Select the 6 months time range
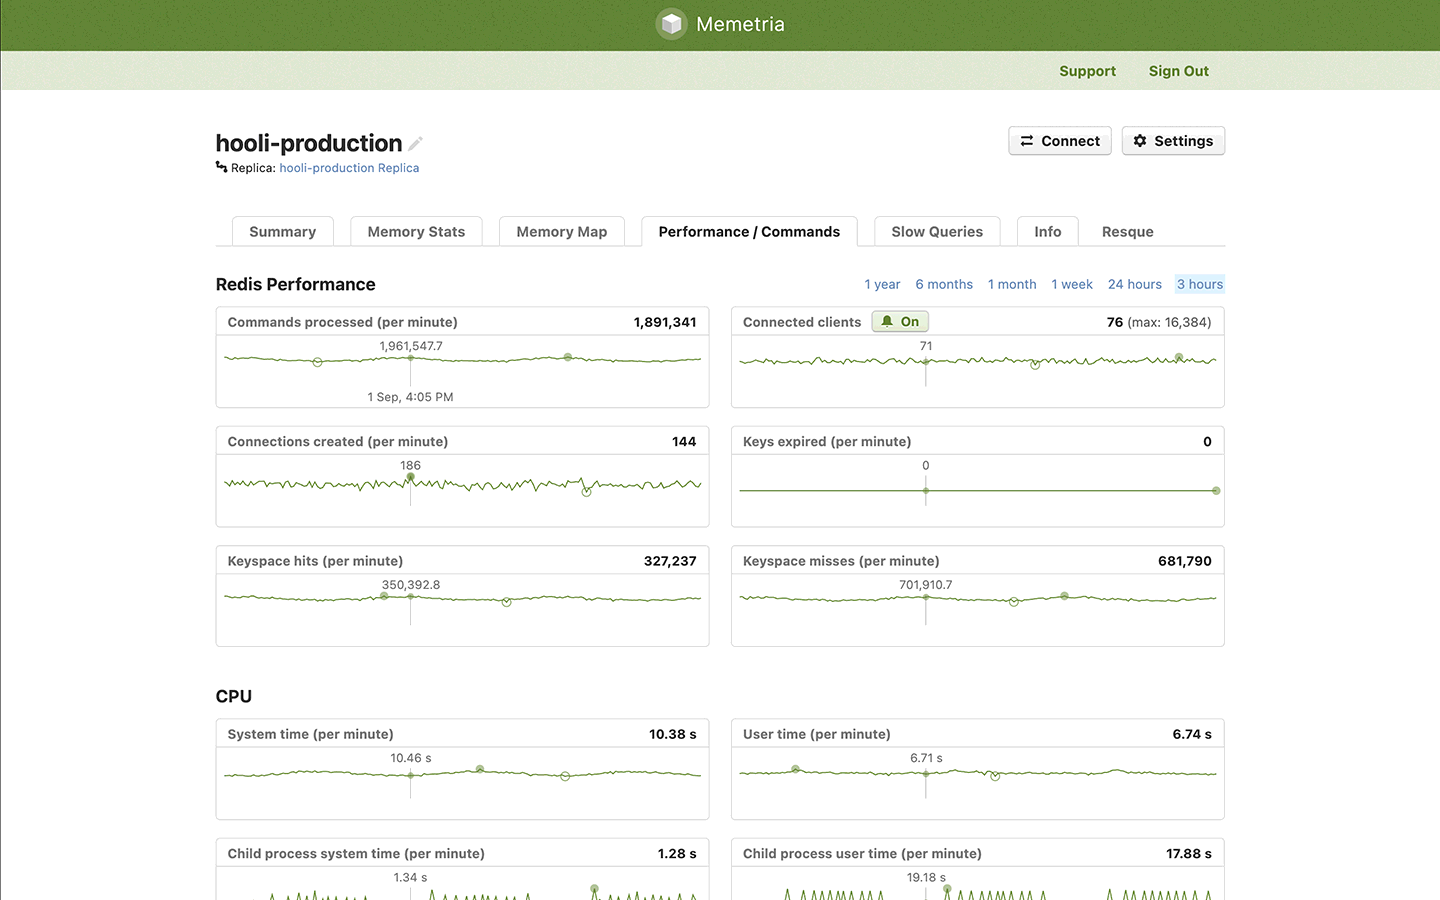Image resolution: width=1440 pixels, height=900 pixels. pos(944,284)
